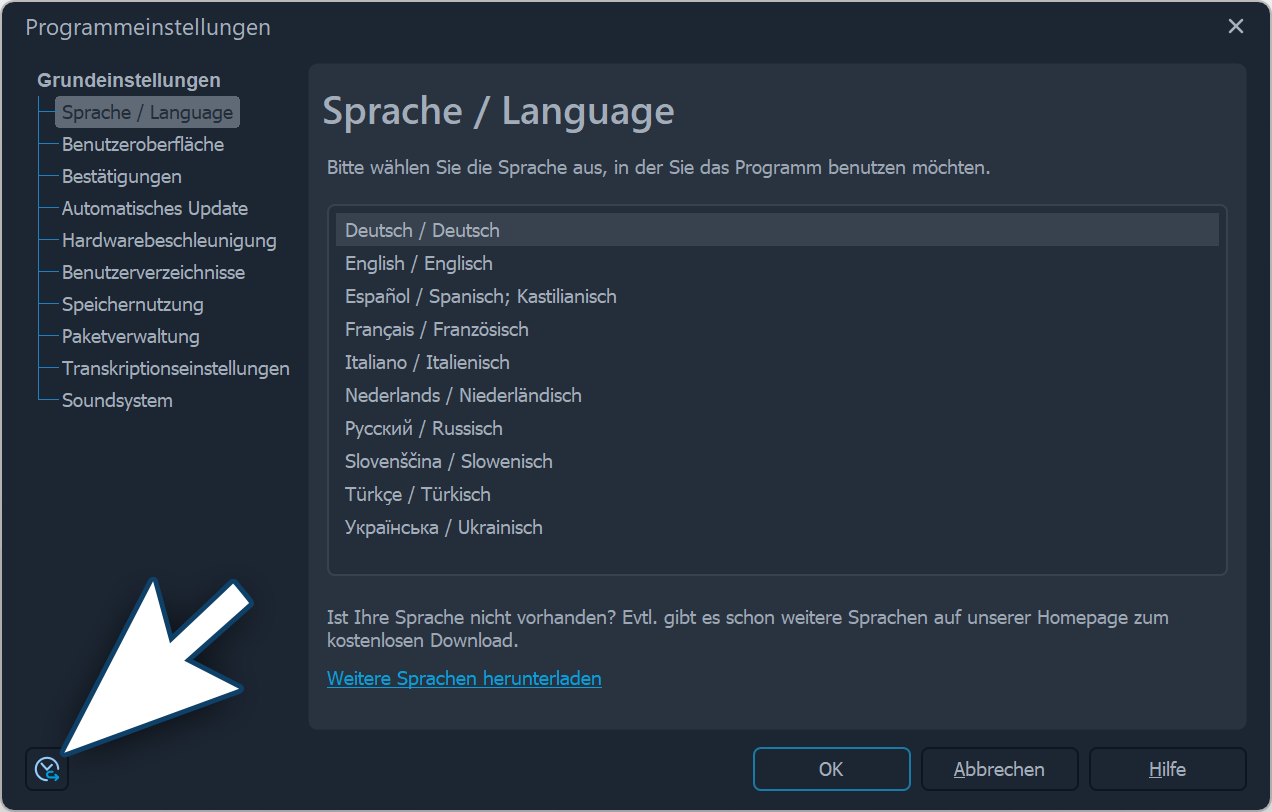Select English as program language

(x=418, y=263)
